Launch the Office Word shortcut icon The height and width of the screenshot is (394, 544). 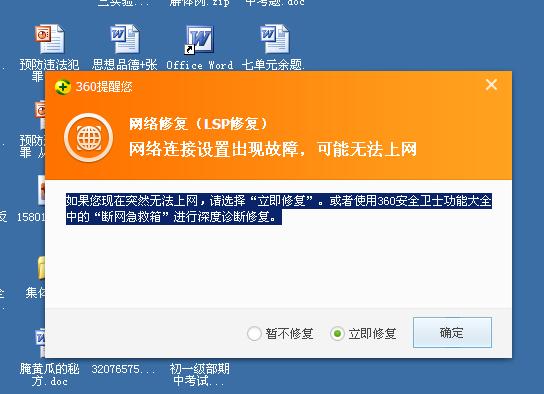click(199, 40)
